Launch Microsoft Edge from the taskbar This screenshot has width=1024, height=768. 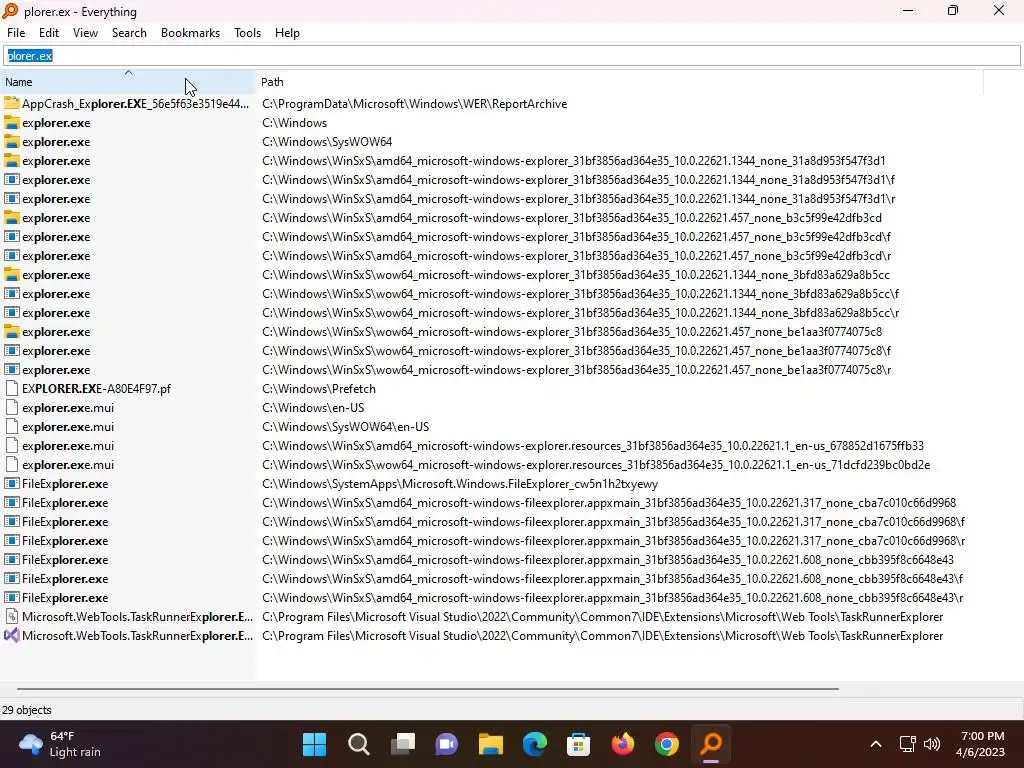pyautogui.click(x=535, y=744)
